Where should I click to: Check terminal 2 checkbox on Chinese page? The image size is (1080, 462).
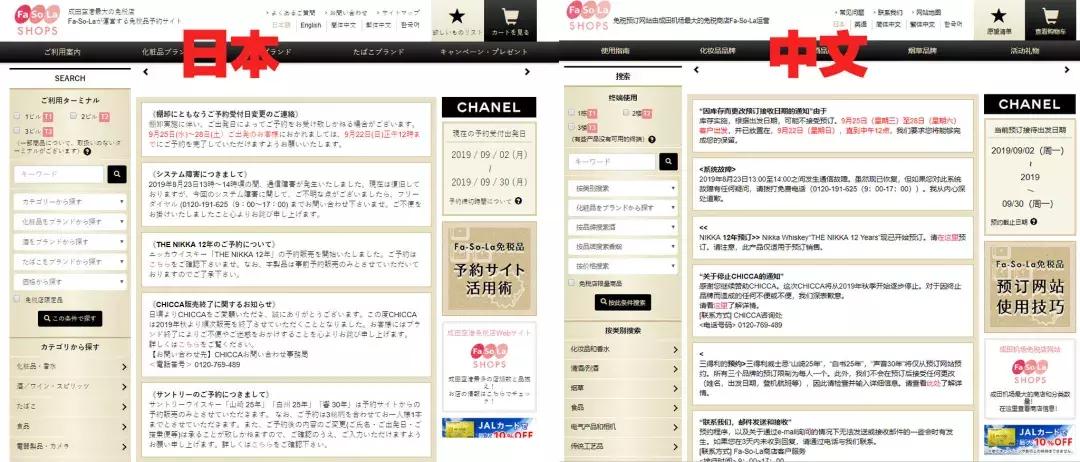[x=626, y=112]
